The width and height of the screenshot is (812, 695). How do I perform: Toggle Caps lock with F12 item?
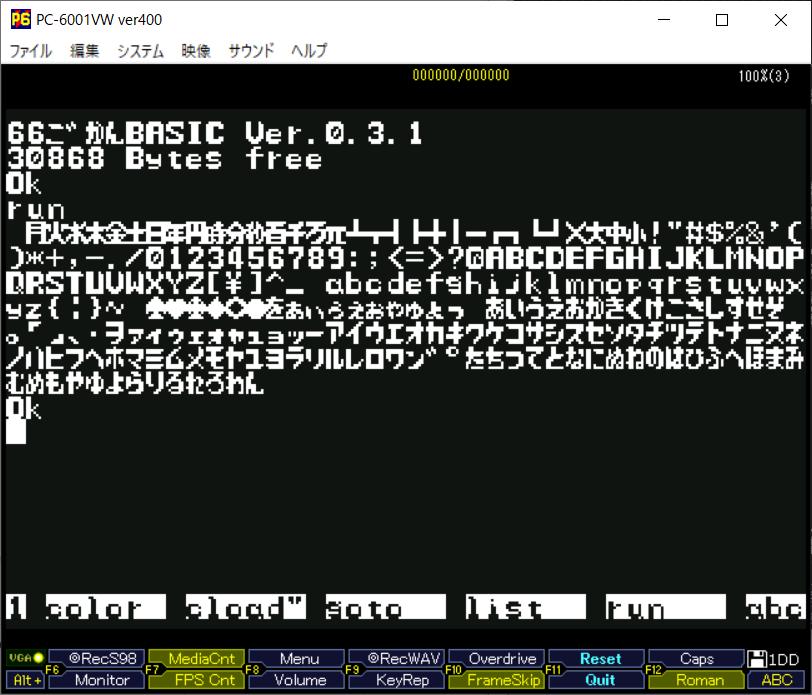[696, 658]
